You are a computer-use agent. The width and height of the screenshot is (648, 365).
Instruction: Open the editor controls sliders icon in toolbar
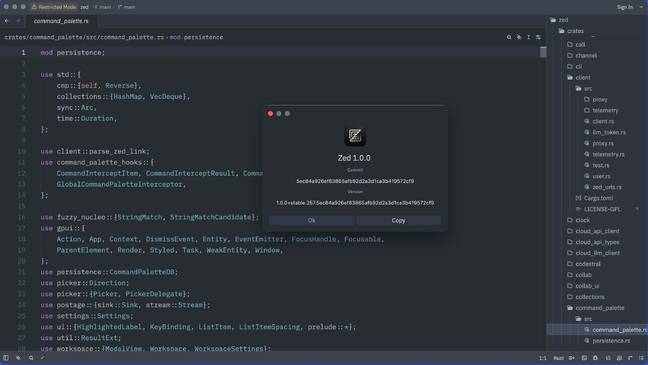pyautogui.click(x=538, y=37)
